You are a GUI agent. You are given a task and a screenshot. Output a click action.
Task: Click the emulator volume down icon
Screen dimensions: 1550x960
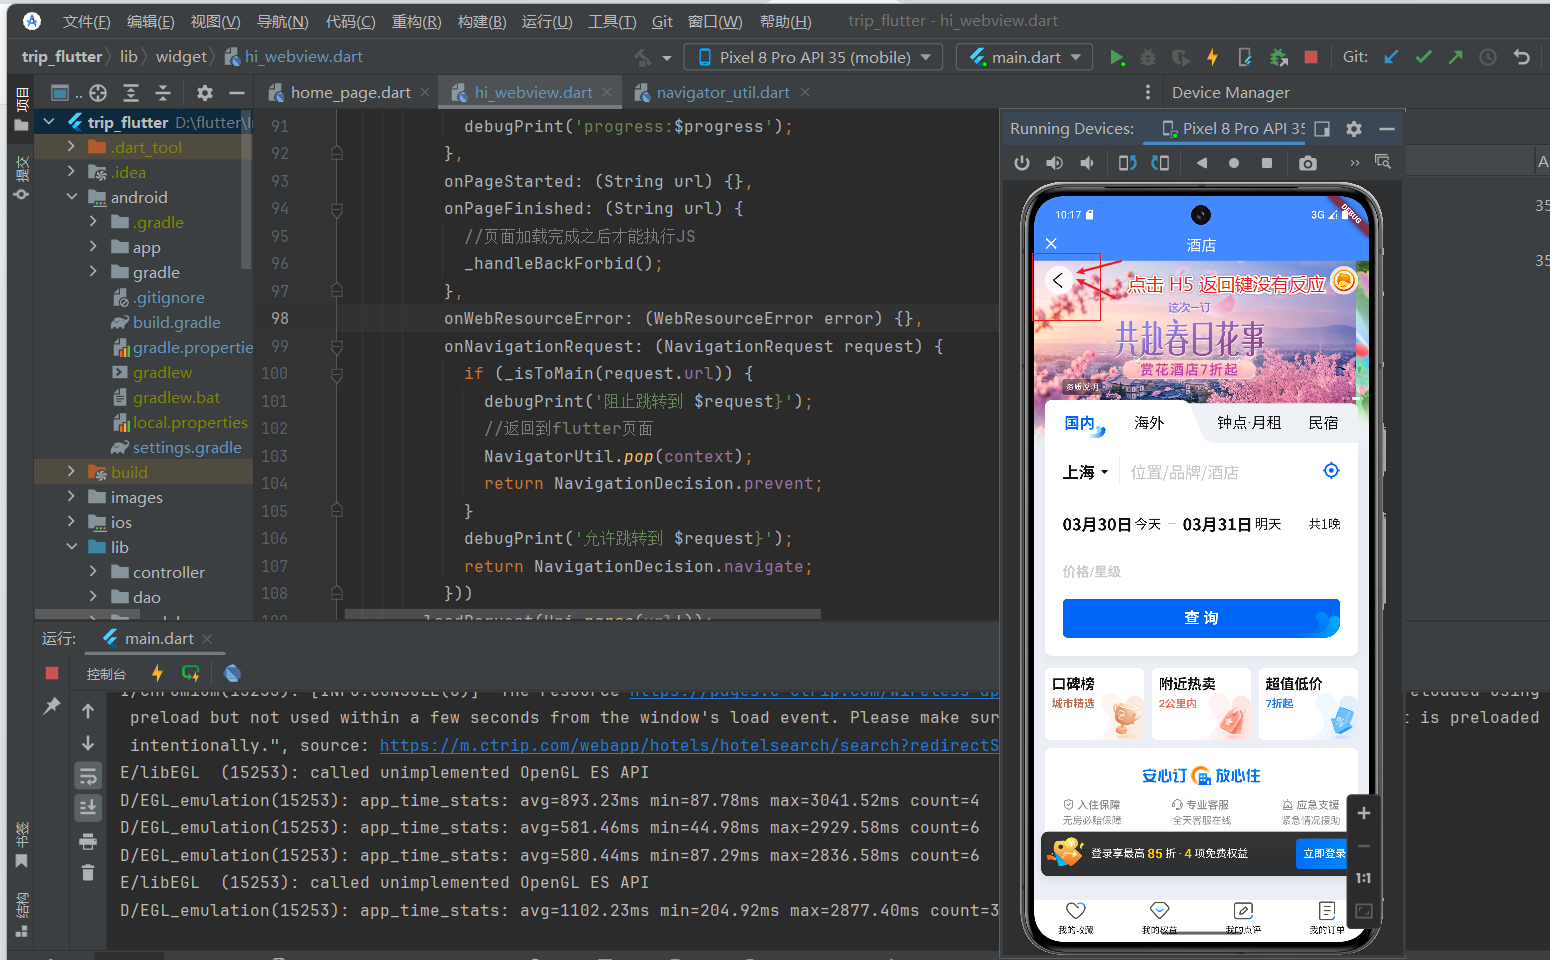(1087, 162)
